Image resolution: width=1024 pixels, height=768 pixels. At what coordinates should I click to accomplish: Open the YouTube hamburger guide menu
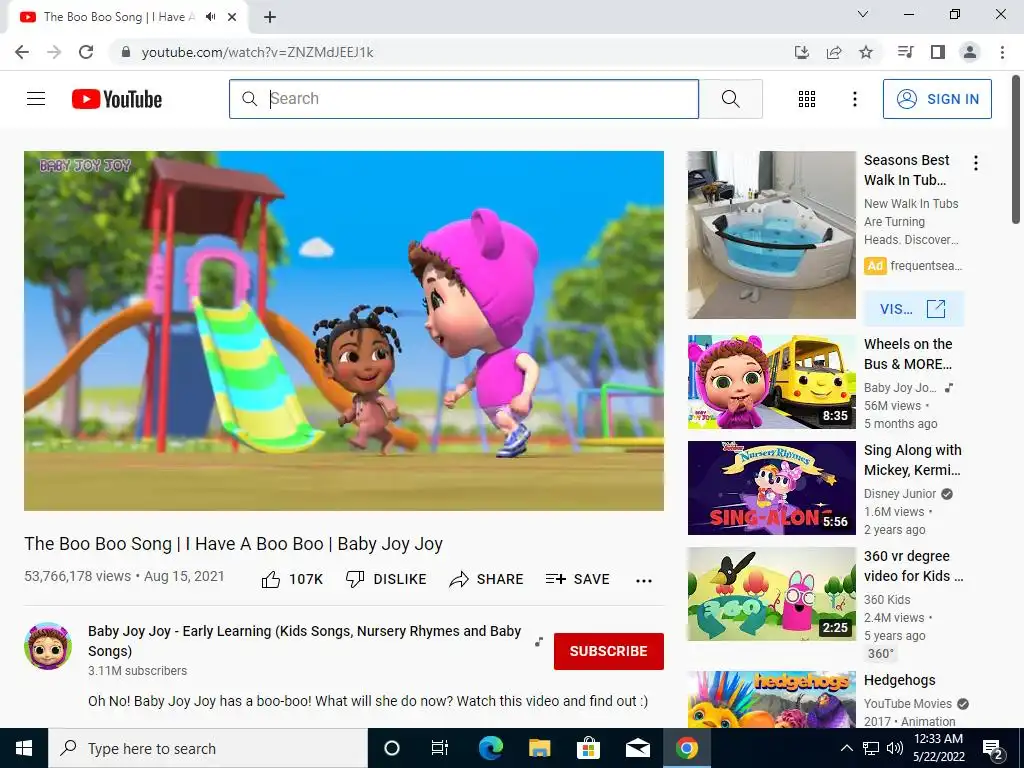point(36,99)
